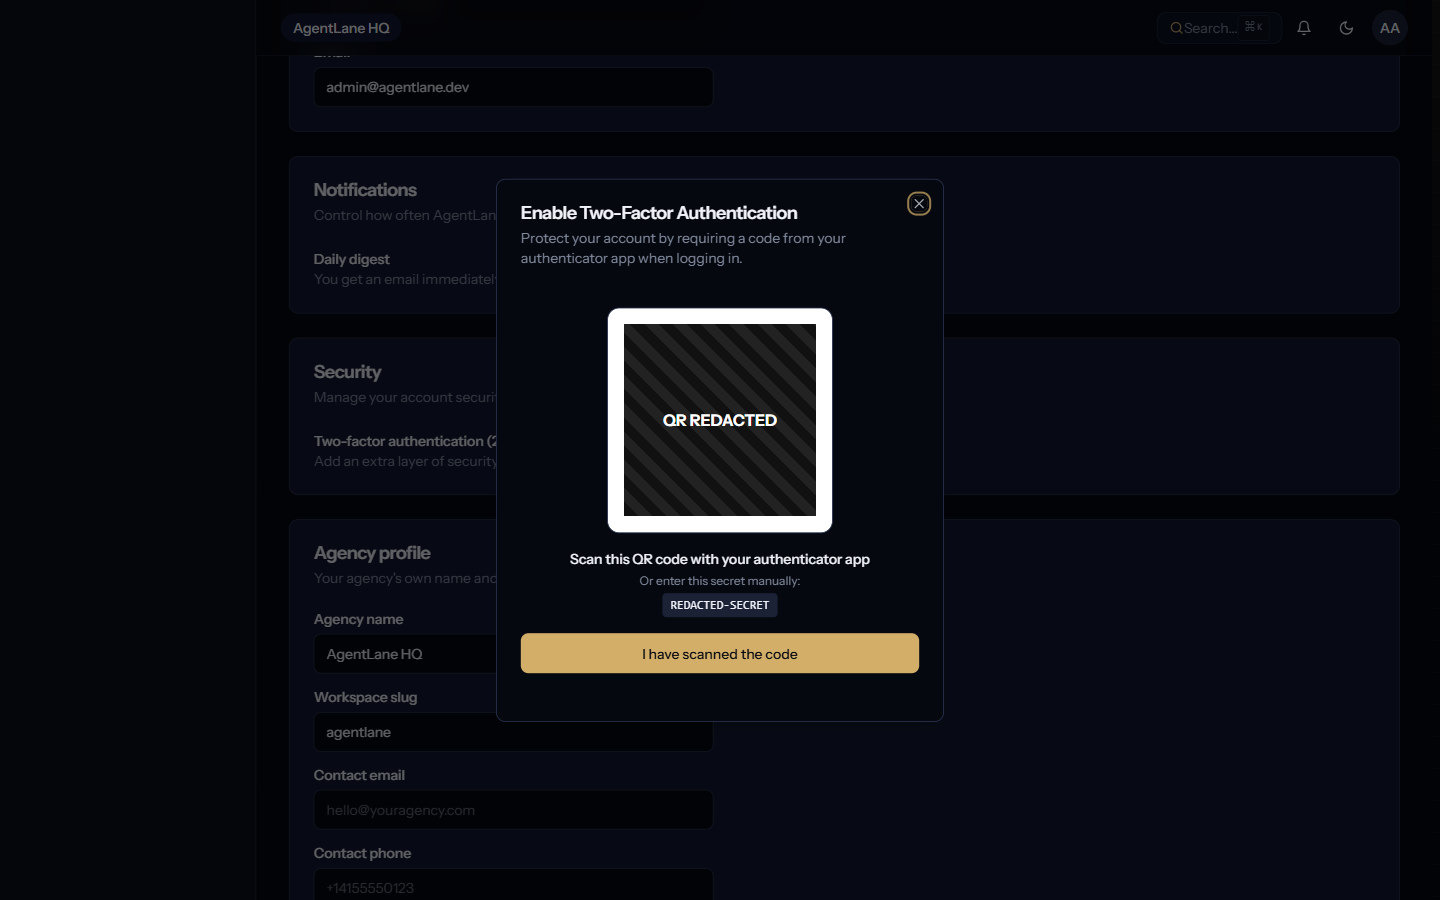Click the Contact phone field
The image size is (1440, 900).
[x=514, y=886]
